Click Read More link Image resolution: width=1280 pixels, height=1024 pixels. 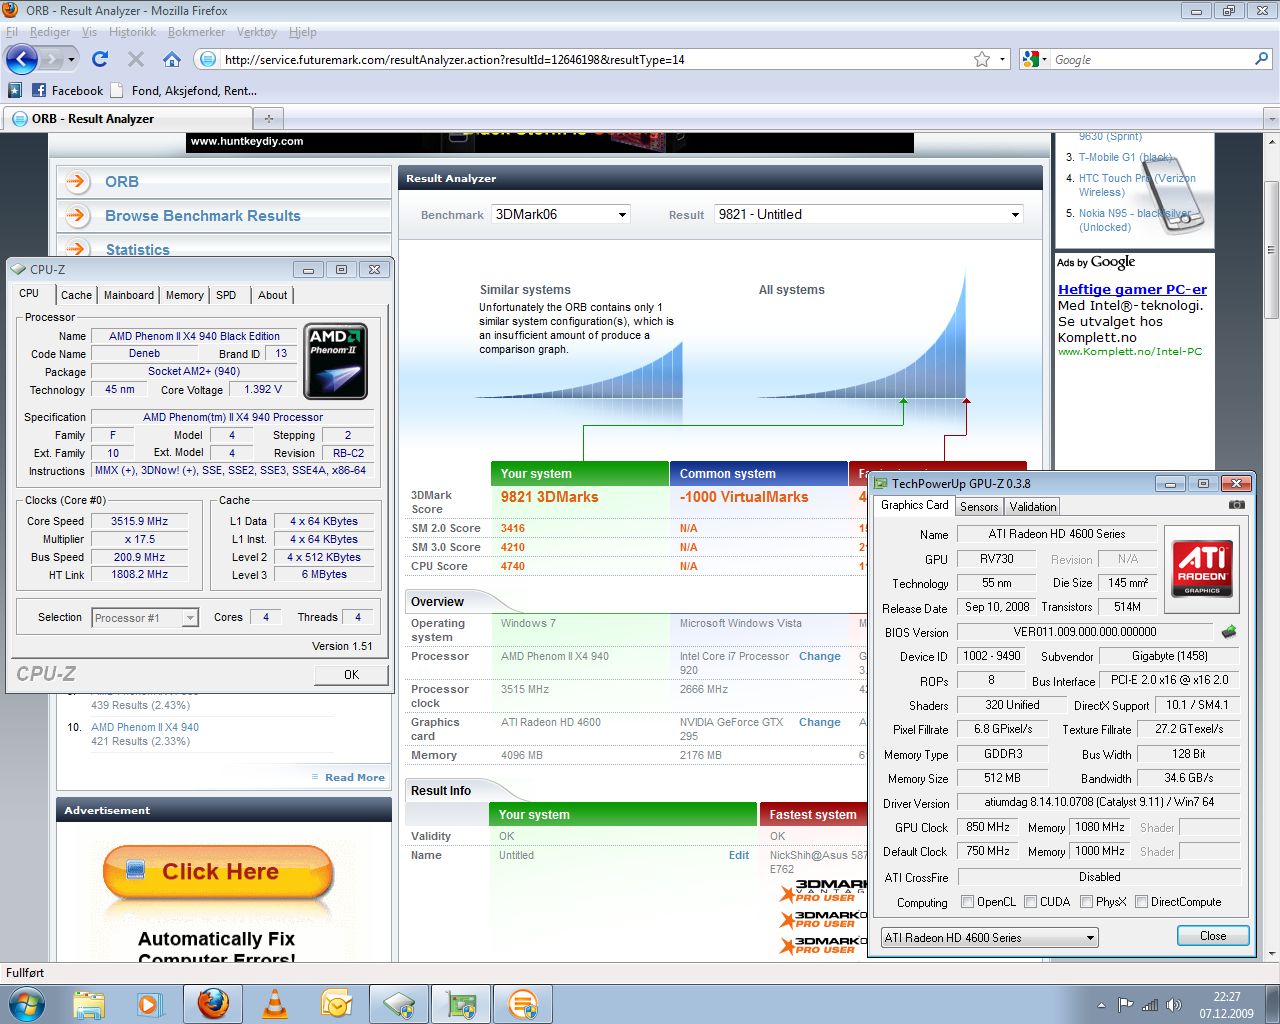click(x=354, y=777)
